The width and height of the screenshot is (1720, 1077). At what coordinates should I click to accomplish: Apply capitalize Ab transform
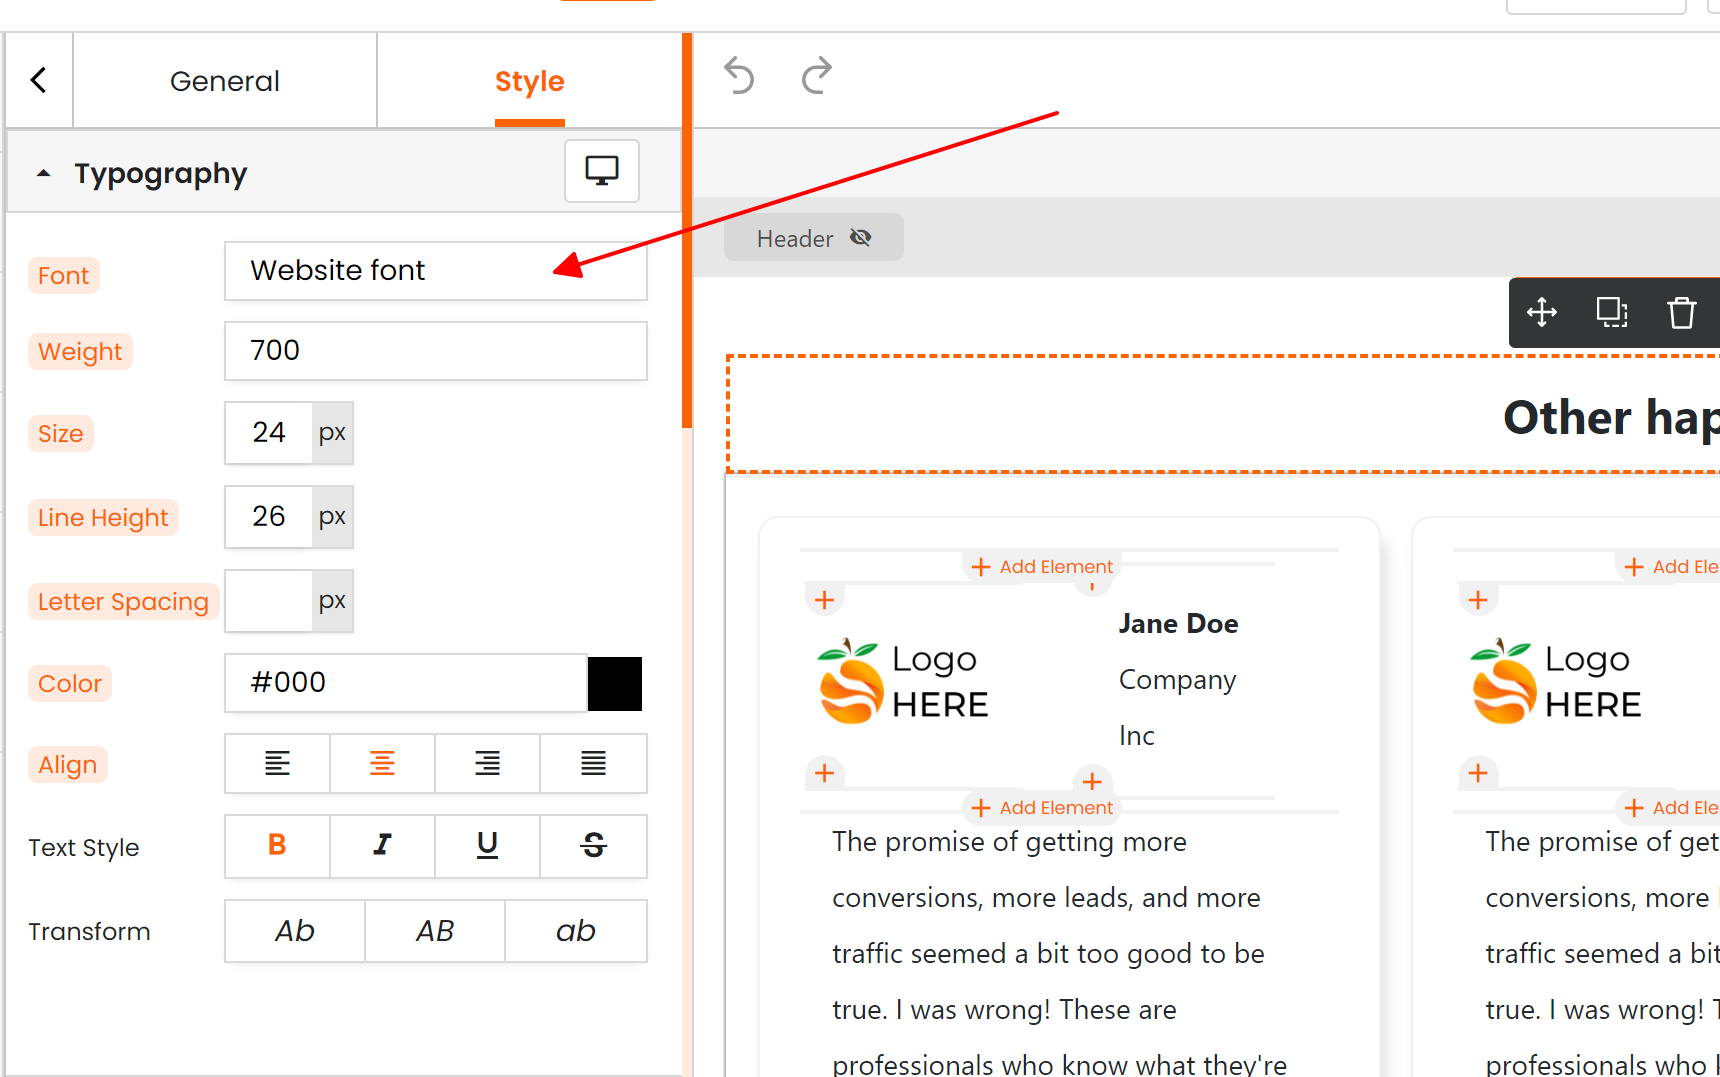[295, 931]
